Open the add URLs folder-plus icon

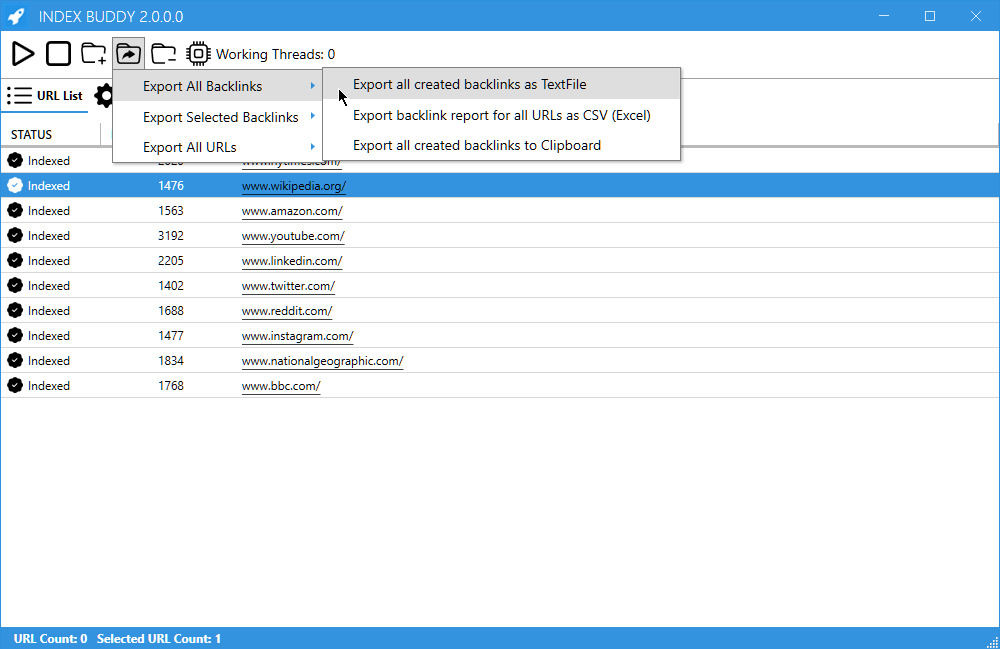pyautogui.click(x=93, y=53)
